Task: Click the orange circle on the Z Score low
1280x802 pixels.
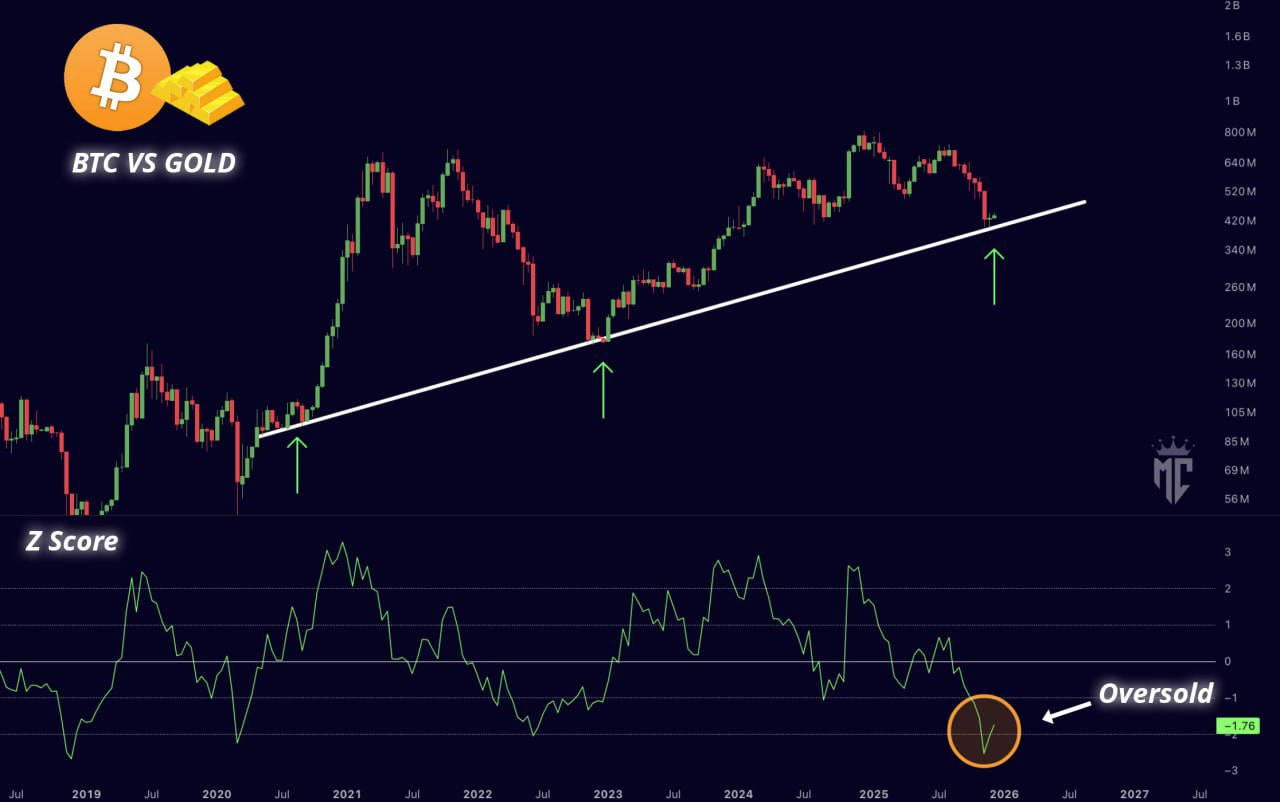Action: coord(983,731)
